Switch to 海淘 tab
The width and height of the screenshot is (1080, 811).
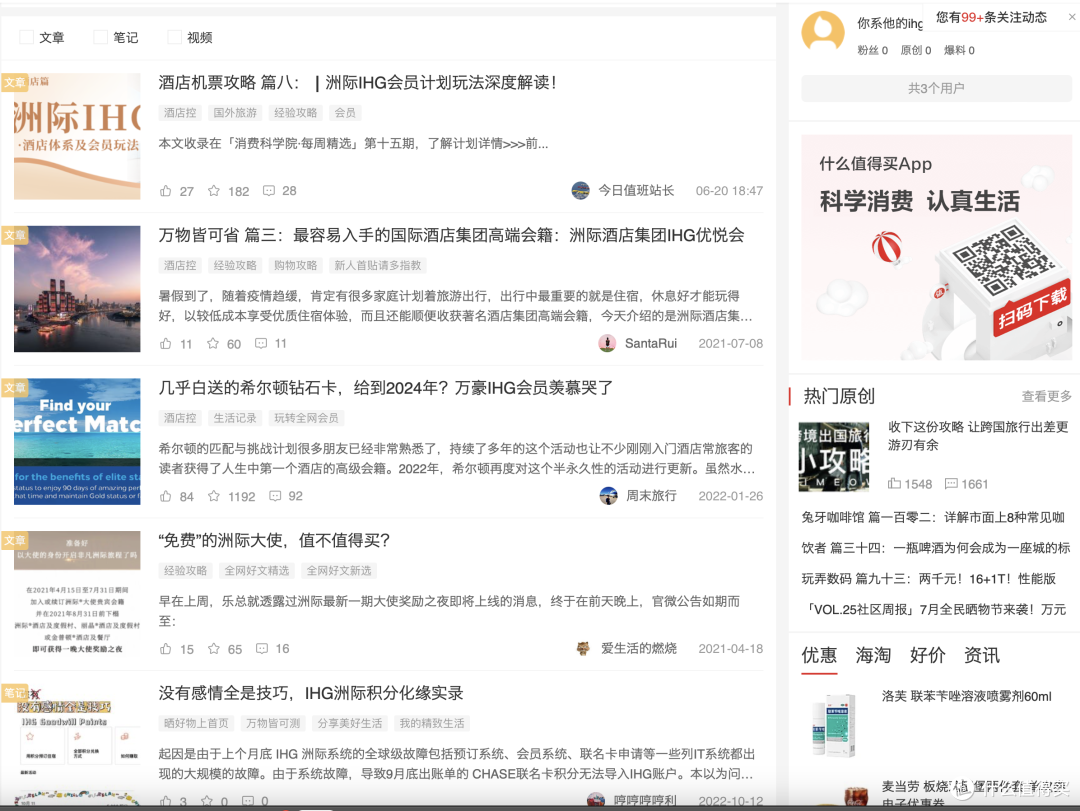(x=873, y=655)
